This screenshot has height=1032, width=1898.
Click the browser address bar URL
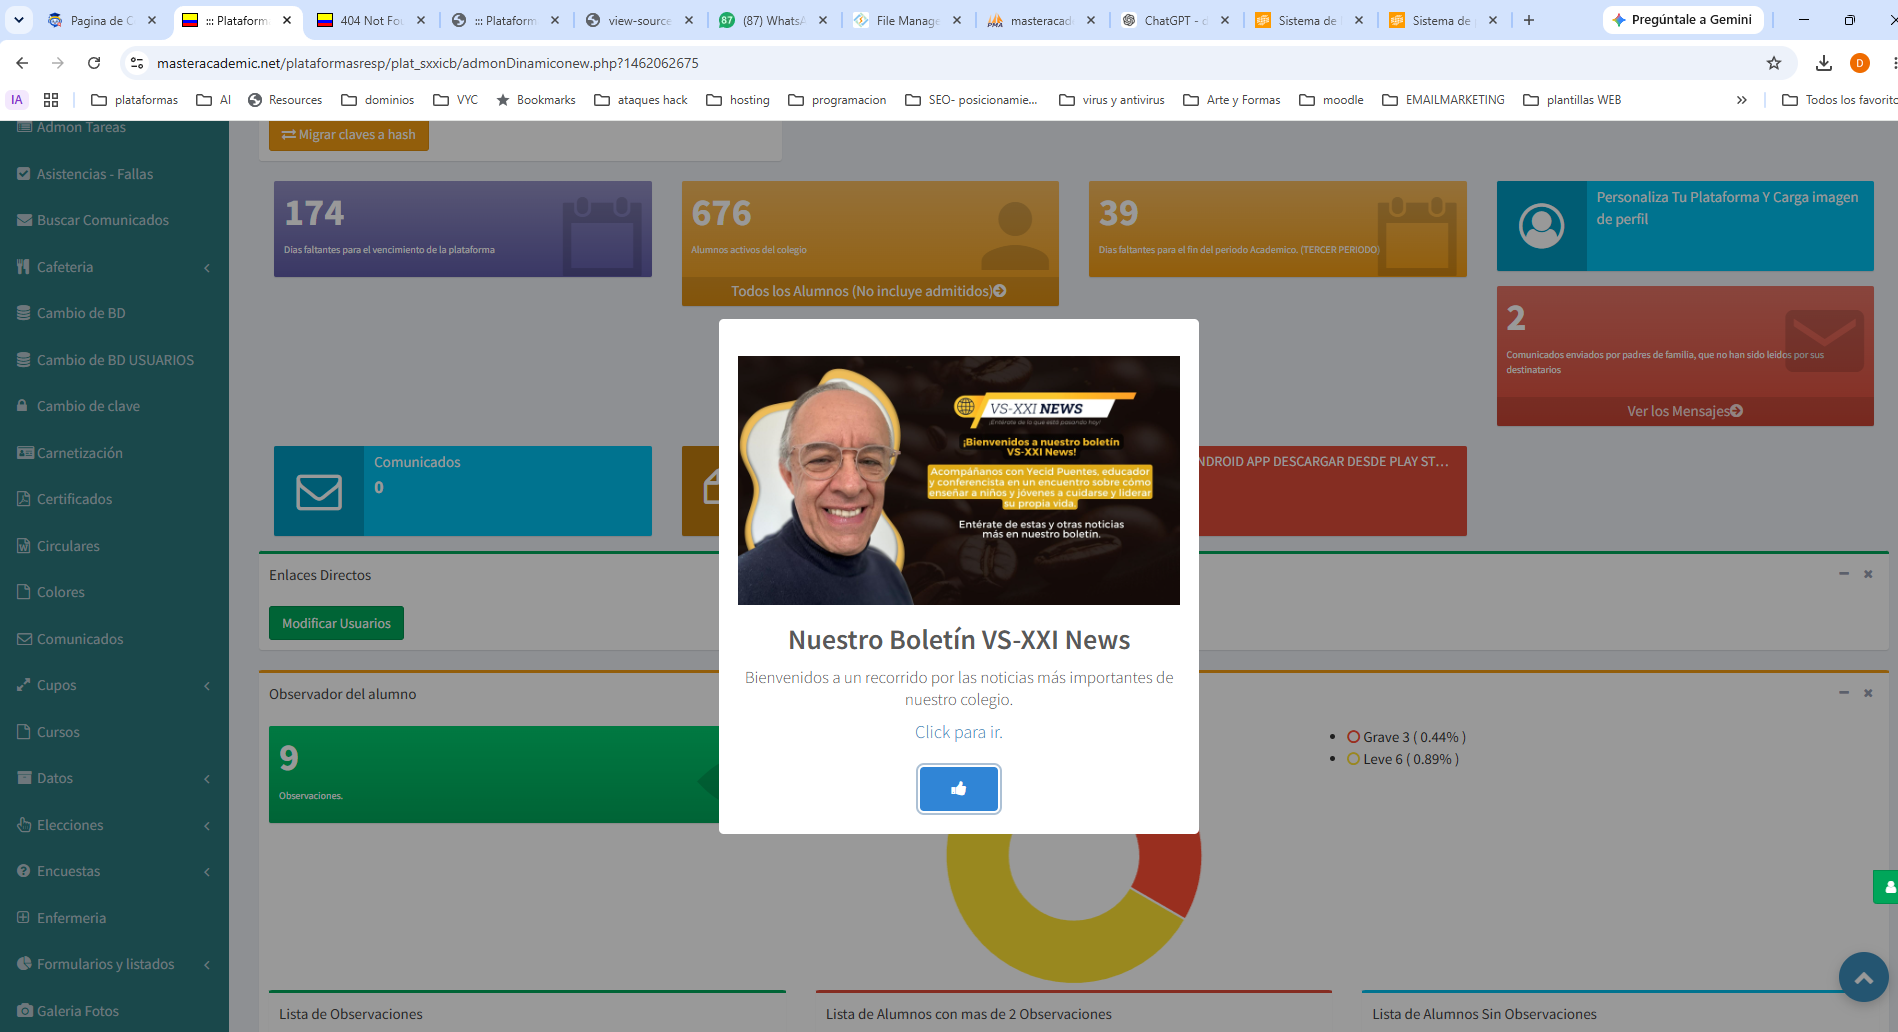point(428,63)
